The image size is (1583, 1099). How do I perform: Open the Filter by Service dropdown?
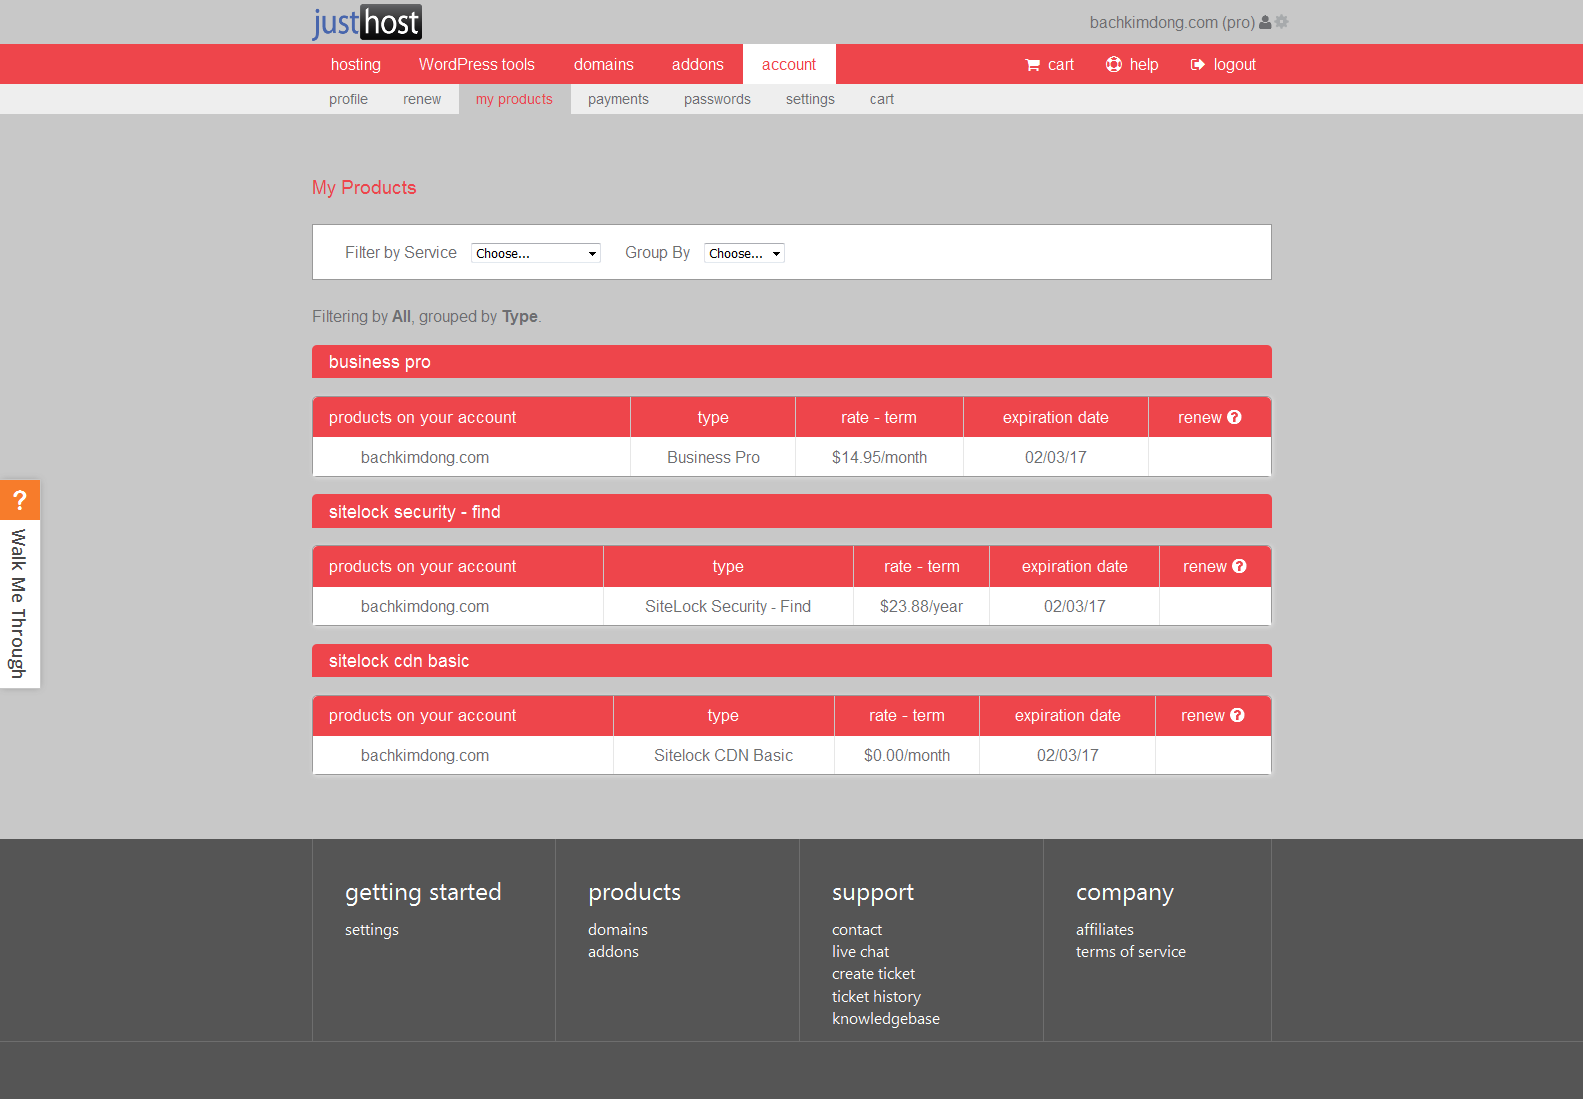pos(536,253)
